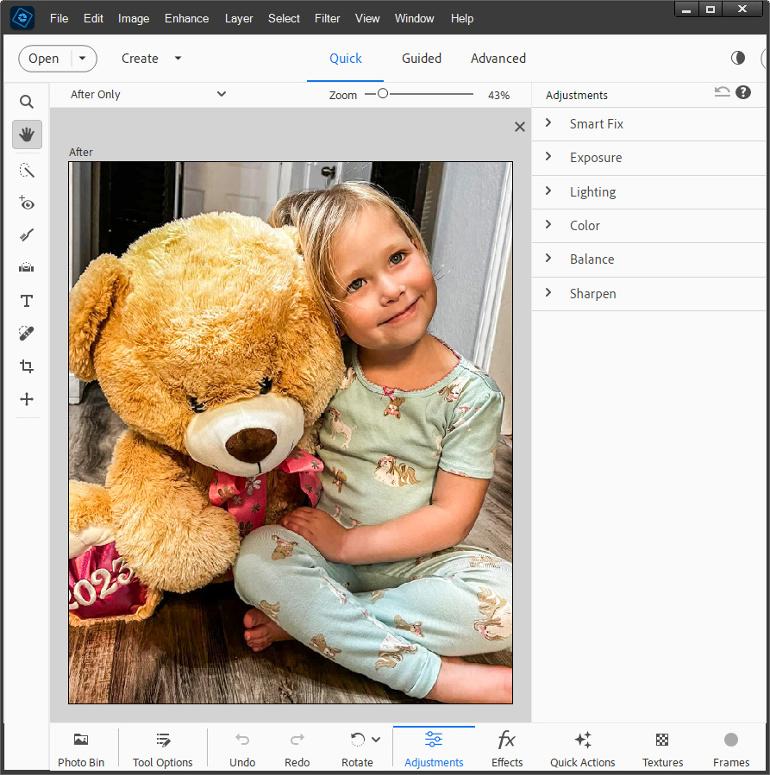Expand the Smart Fix adjustment section

tap(596, 124)
